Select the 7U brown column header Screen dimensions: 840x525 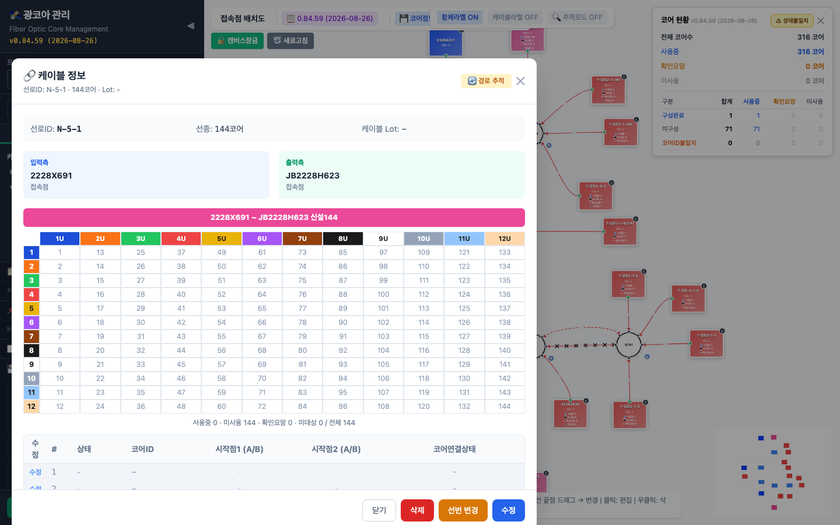click(302, 238)
